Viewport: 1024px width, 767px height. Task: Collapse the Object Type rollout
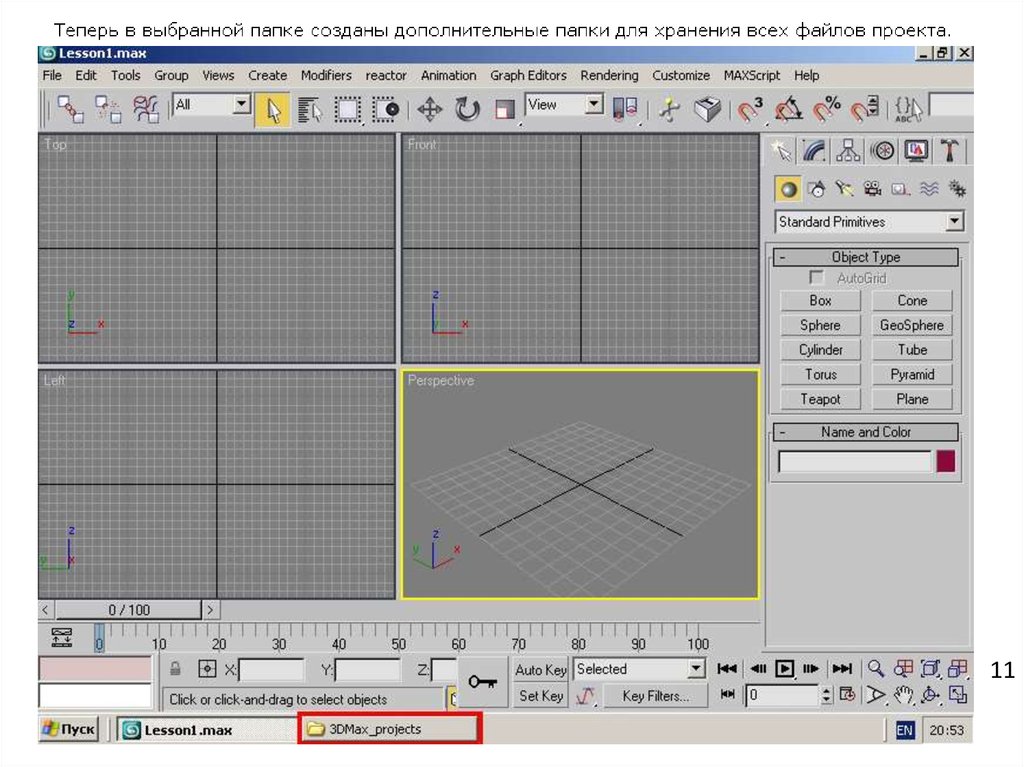coord(783,257)
